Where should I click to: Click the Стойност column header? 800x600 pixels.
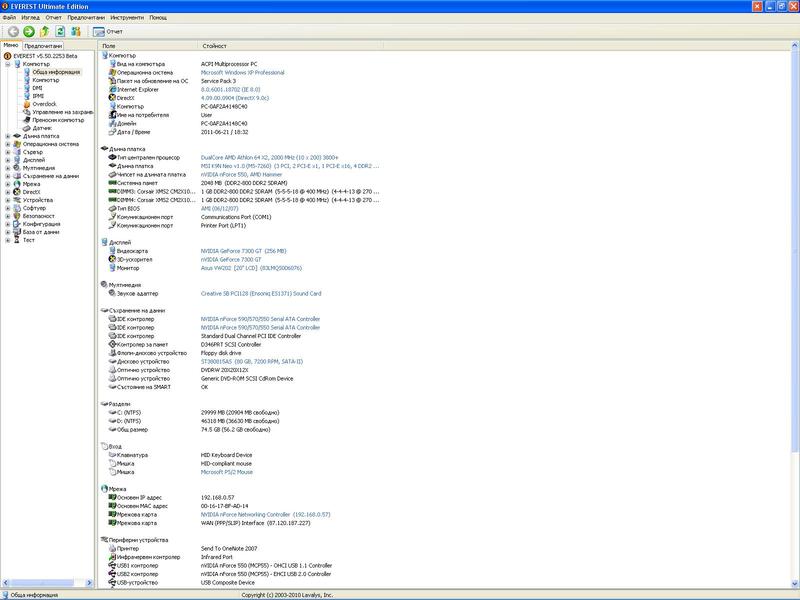tap(290, 46)
